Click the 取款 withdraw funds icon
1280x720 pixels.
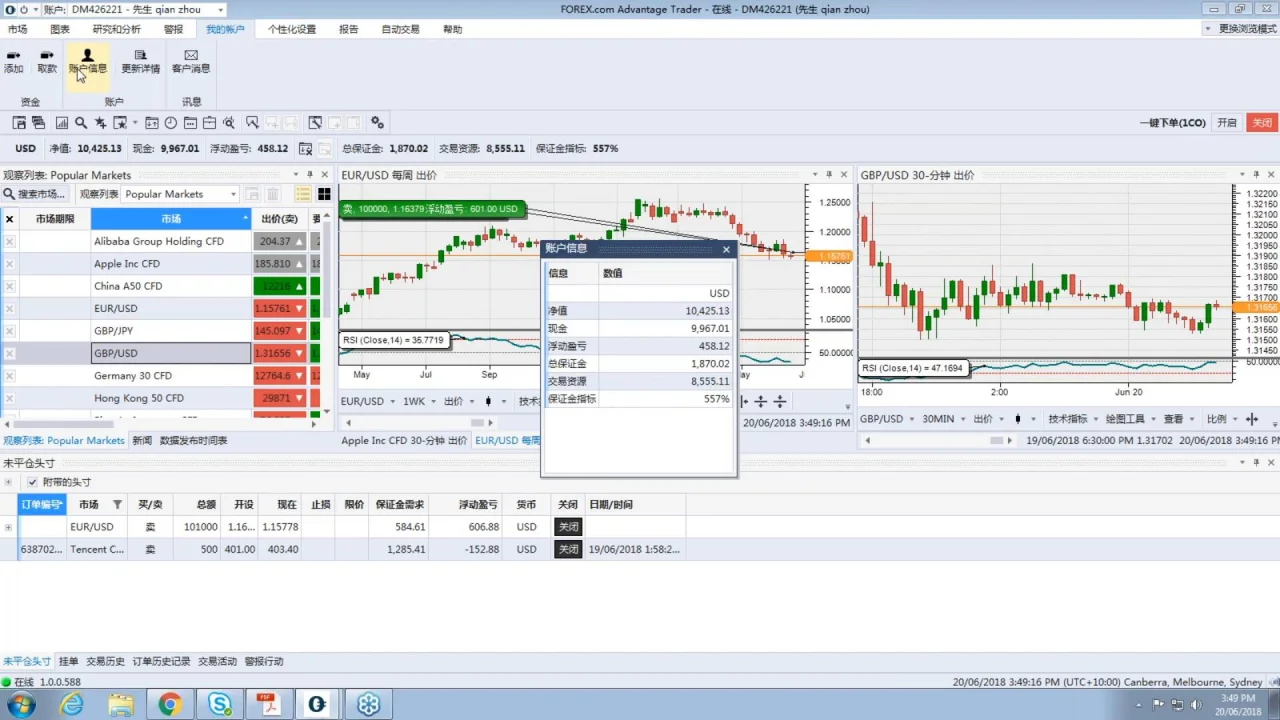pos(47,62)
